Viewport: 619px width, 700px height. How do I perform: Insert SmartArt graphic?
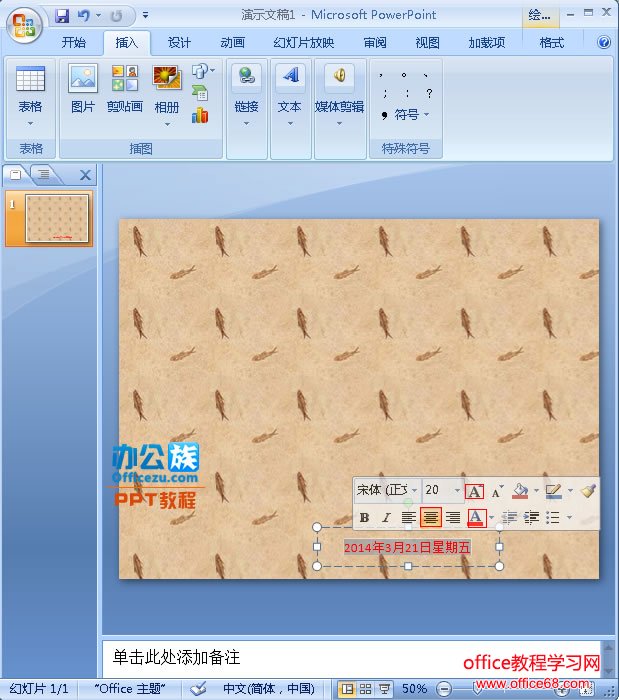point(199,93)
